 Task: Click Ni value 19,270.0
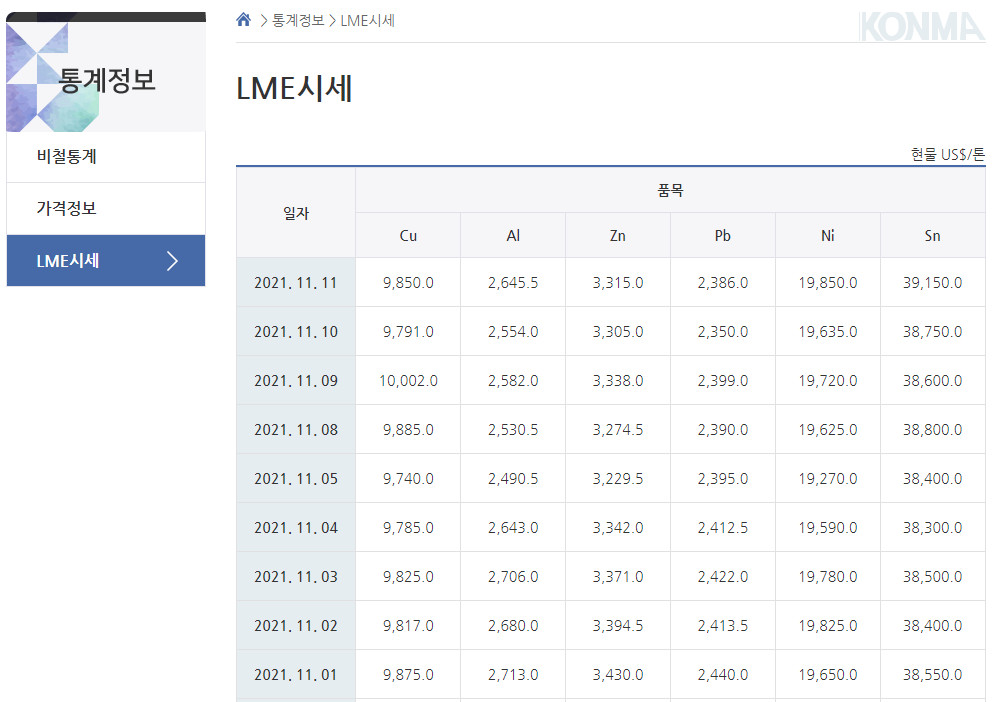pos(827,479)
